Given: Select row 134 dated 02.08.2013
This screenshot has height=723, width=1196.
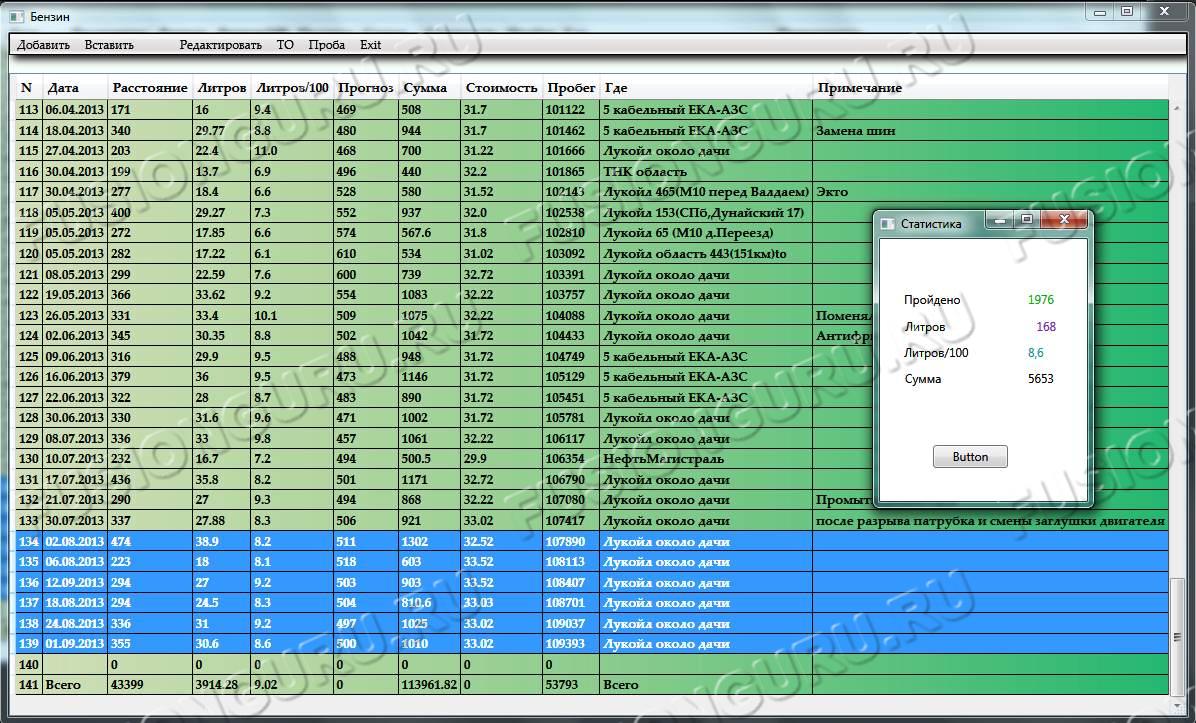Looking at the screenshot, I should (x=75, y=541).
